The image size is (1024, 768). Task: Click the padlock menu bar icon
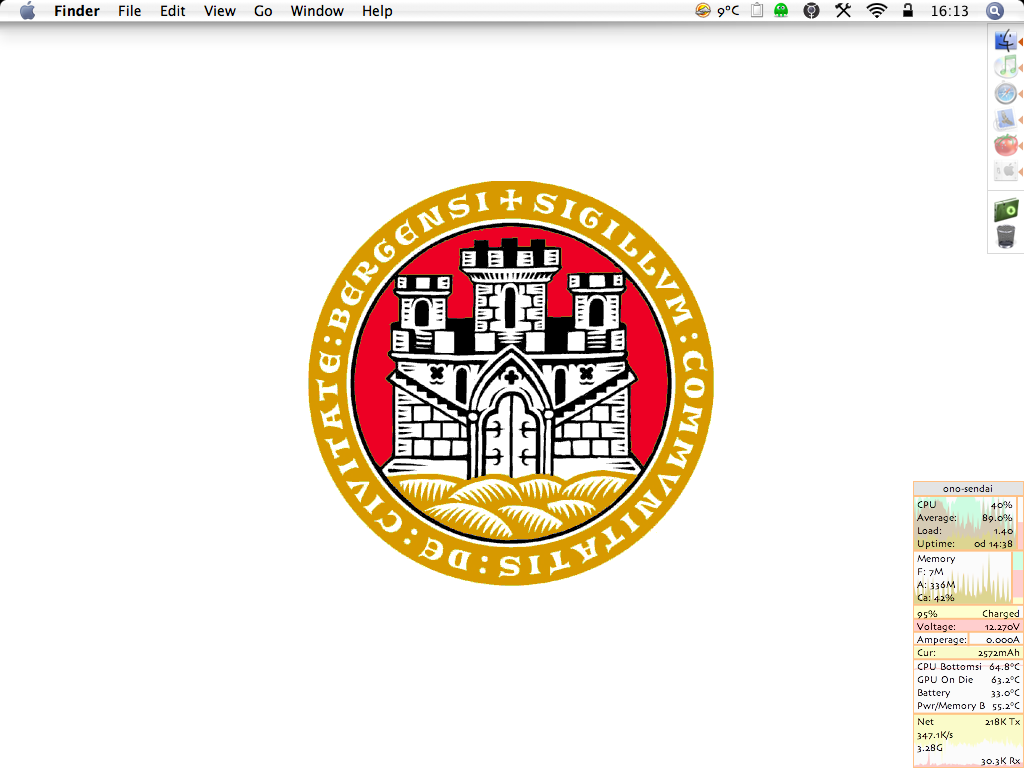click(908, 10)
